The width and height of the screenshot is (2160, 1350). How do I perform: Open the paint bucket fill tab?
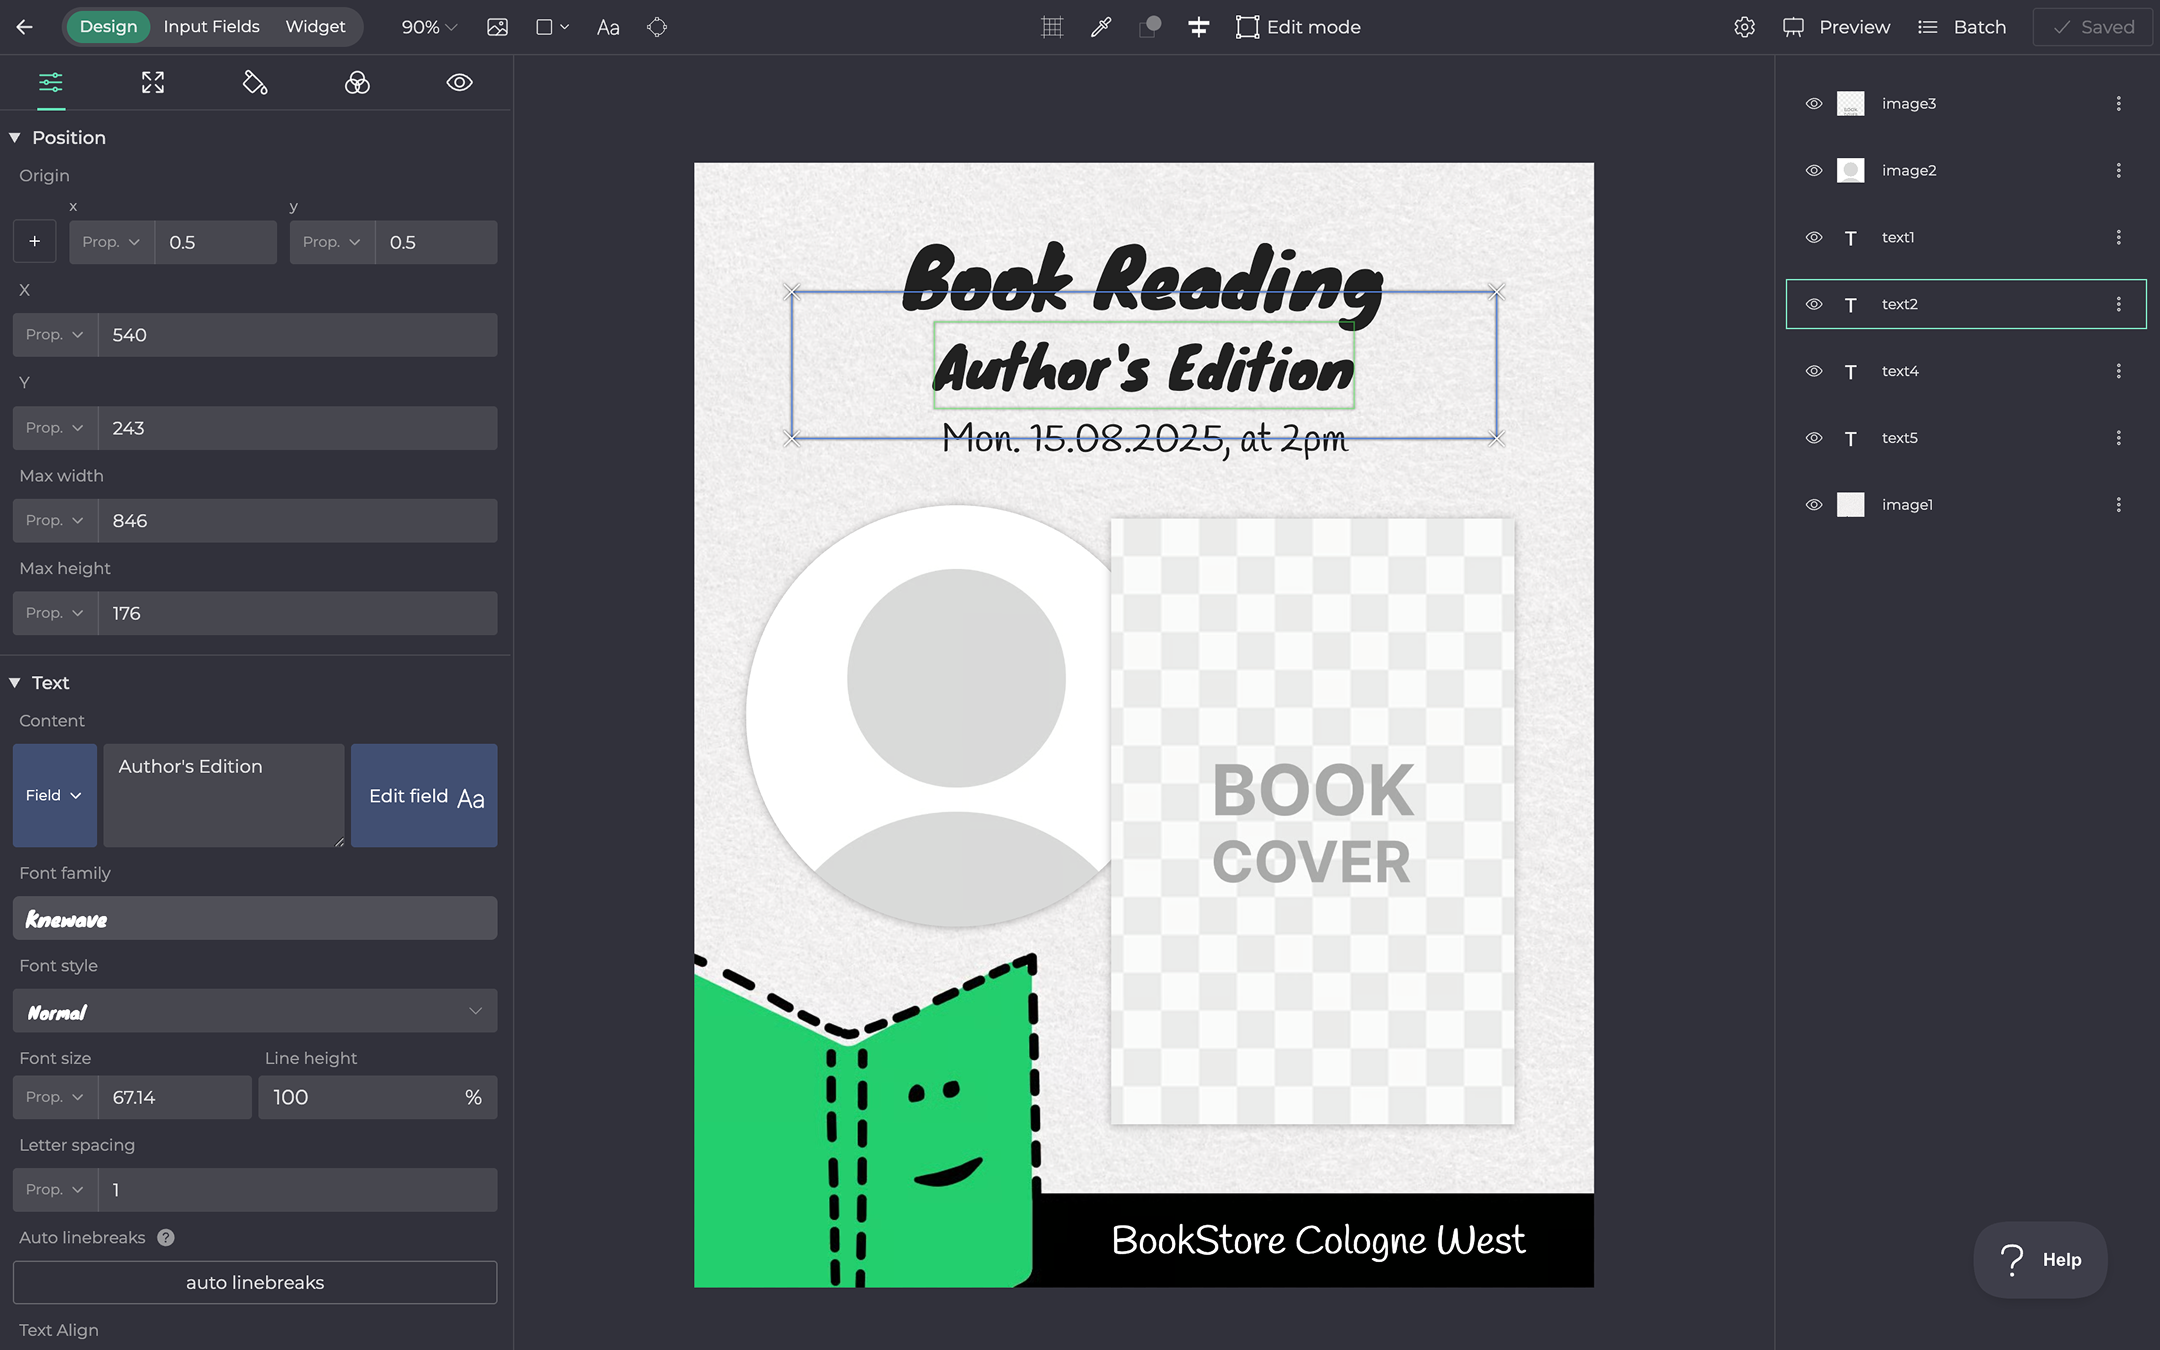tap(255, 82)
